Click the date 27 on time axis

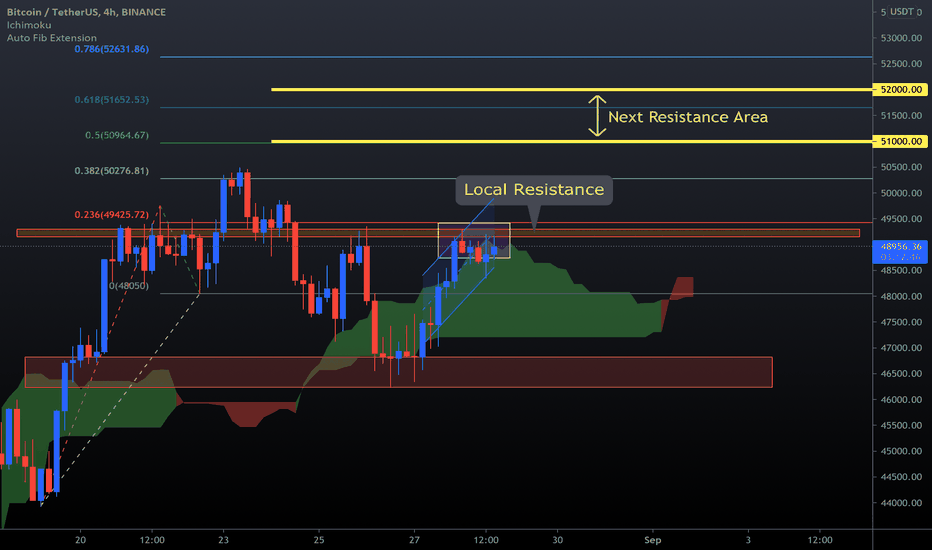click(x=414, y=540)
